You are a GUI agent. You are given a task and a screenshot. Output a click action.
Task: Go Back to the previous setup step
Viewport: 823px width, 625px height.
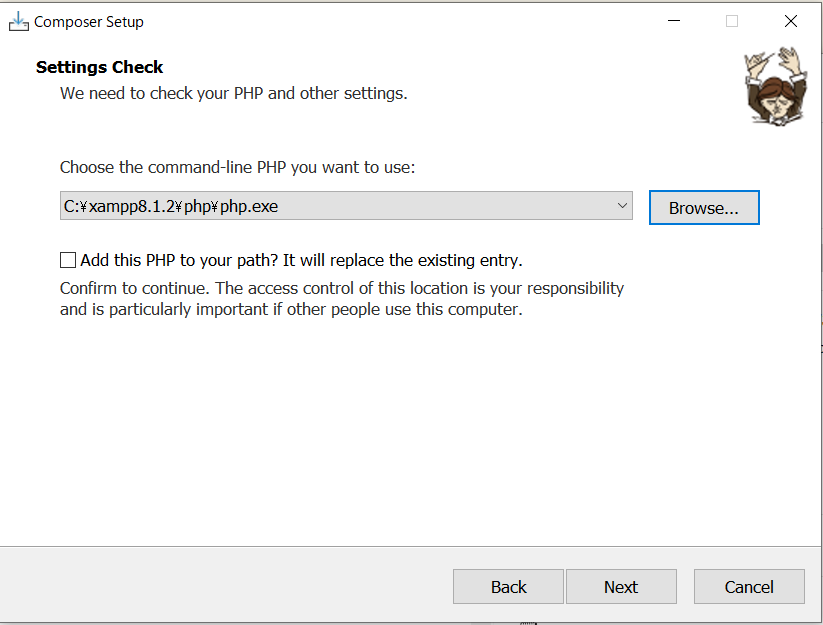508,587
